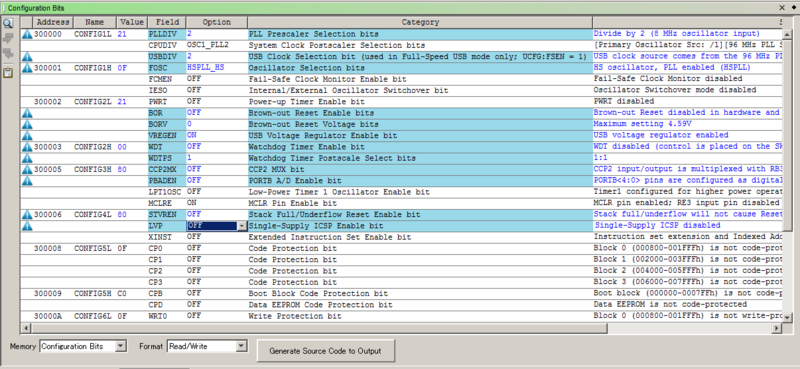
Task: Click warning icon beside BOR row
Action: click(x=27, y=113)
